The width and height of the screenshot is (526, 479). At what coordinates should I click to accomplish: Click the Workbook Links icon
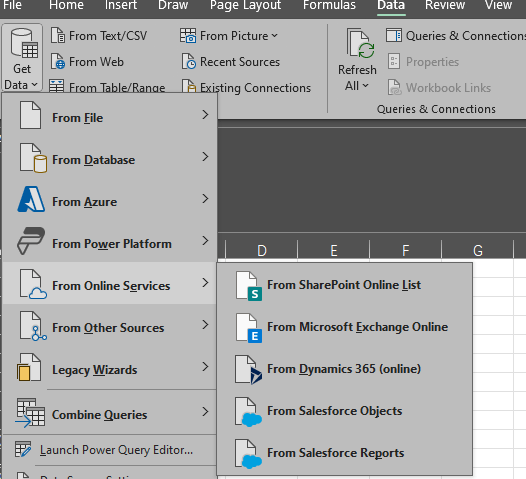coord(394,87)
